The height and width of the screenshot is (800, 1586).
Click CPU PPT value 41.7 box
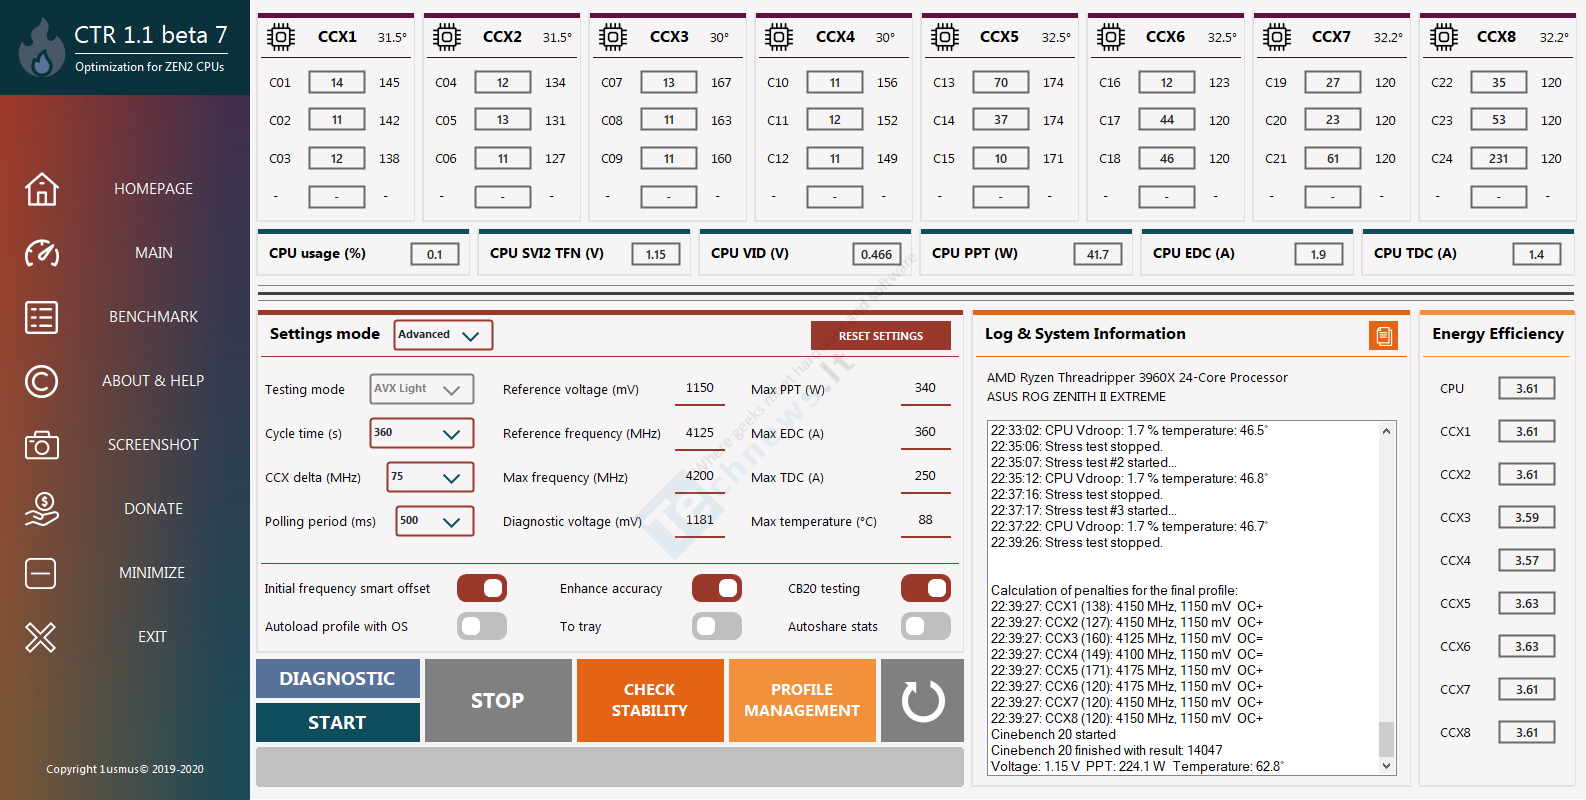pos(1098,254)
